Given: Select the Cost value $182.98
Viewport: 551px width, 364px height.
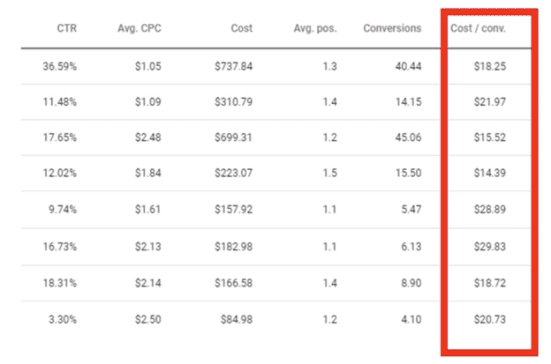Looking at the screenshot, I should (233, 247).
